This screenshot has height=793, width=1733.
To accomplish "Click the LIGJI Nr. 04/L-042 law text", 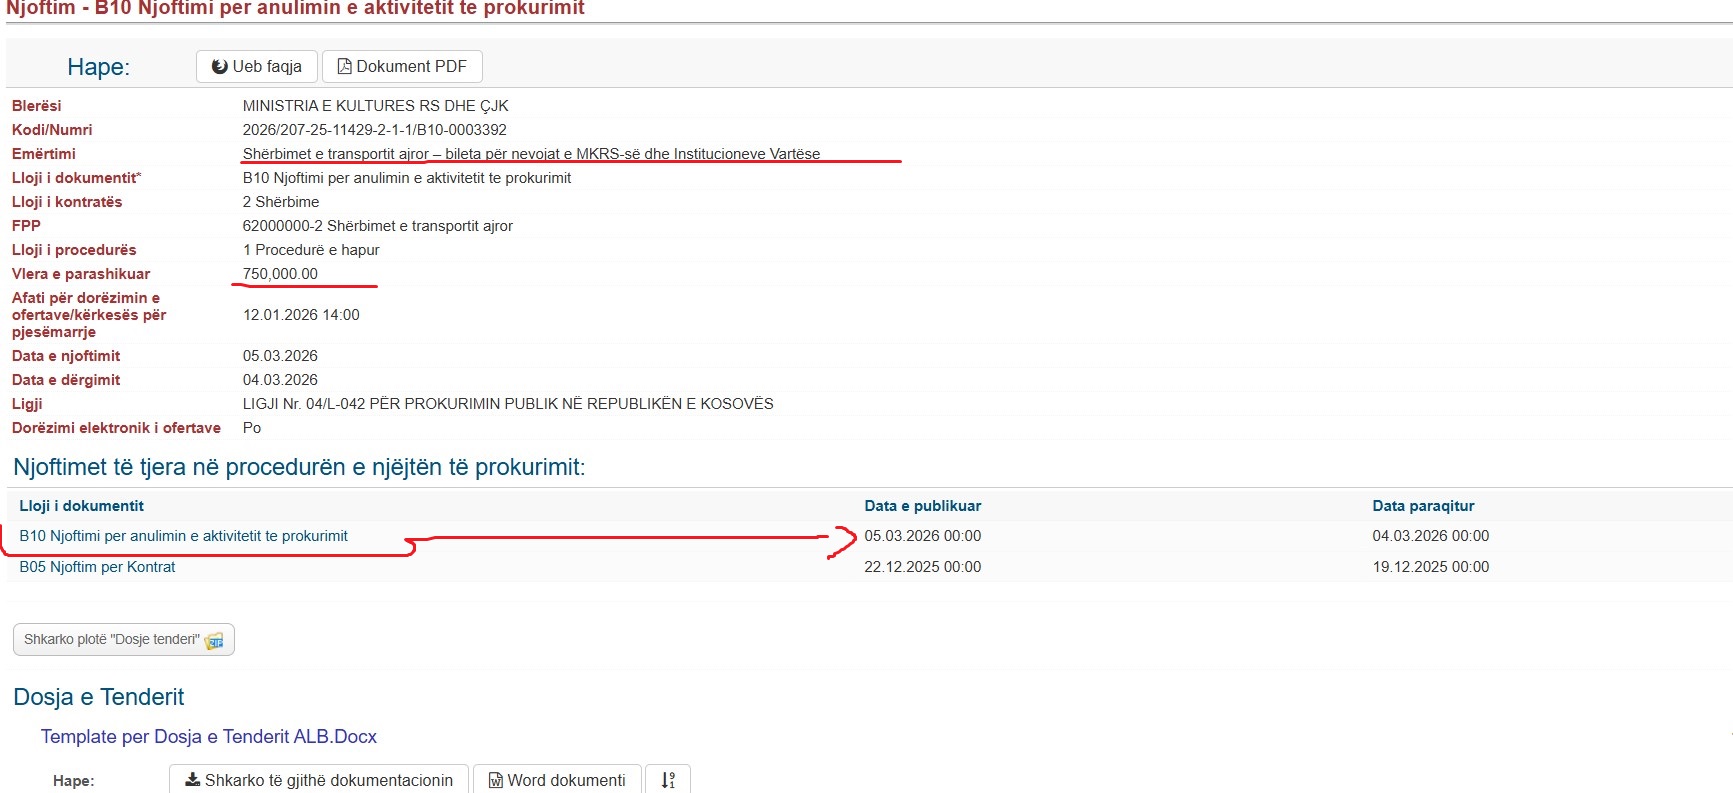I will point(507,404).
